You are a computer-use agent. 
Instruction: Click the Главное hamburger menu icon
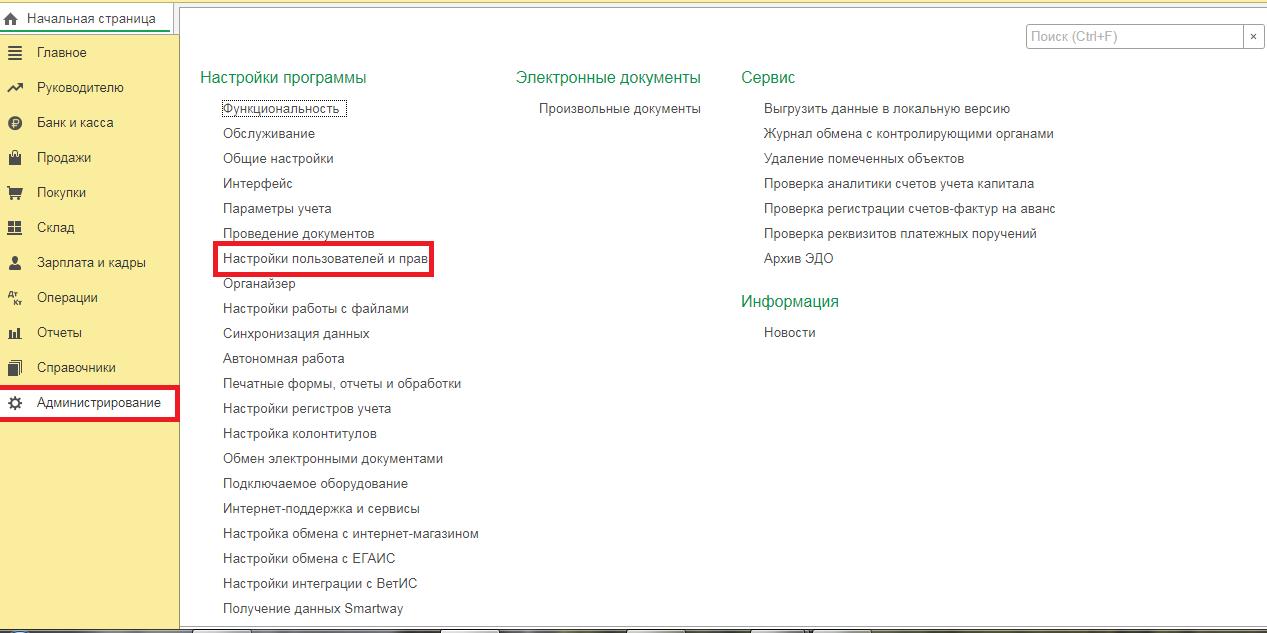pyautogui.click(x=15, y=53)
